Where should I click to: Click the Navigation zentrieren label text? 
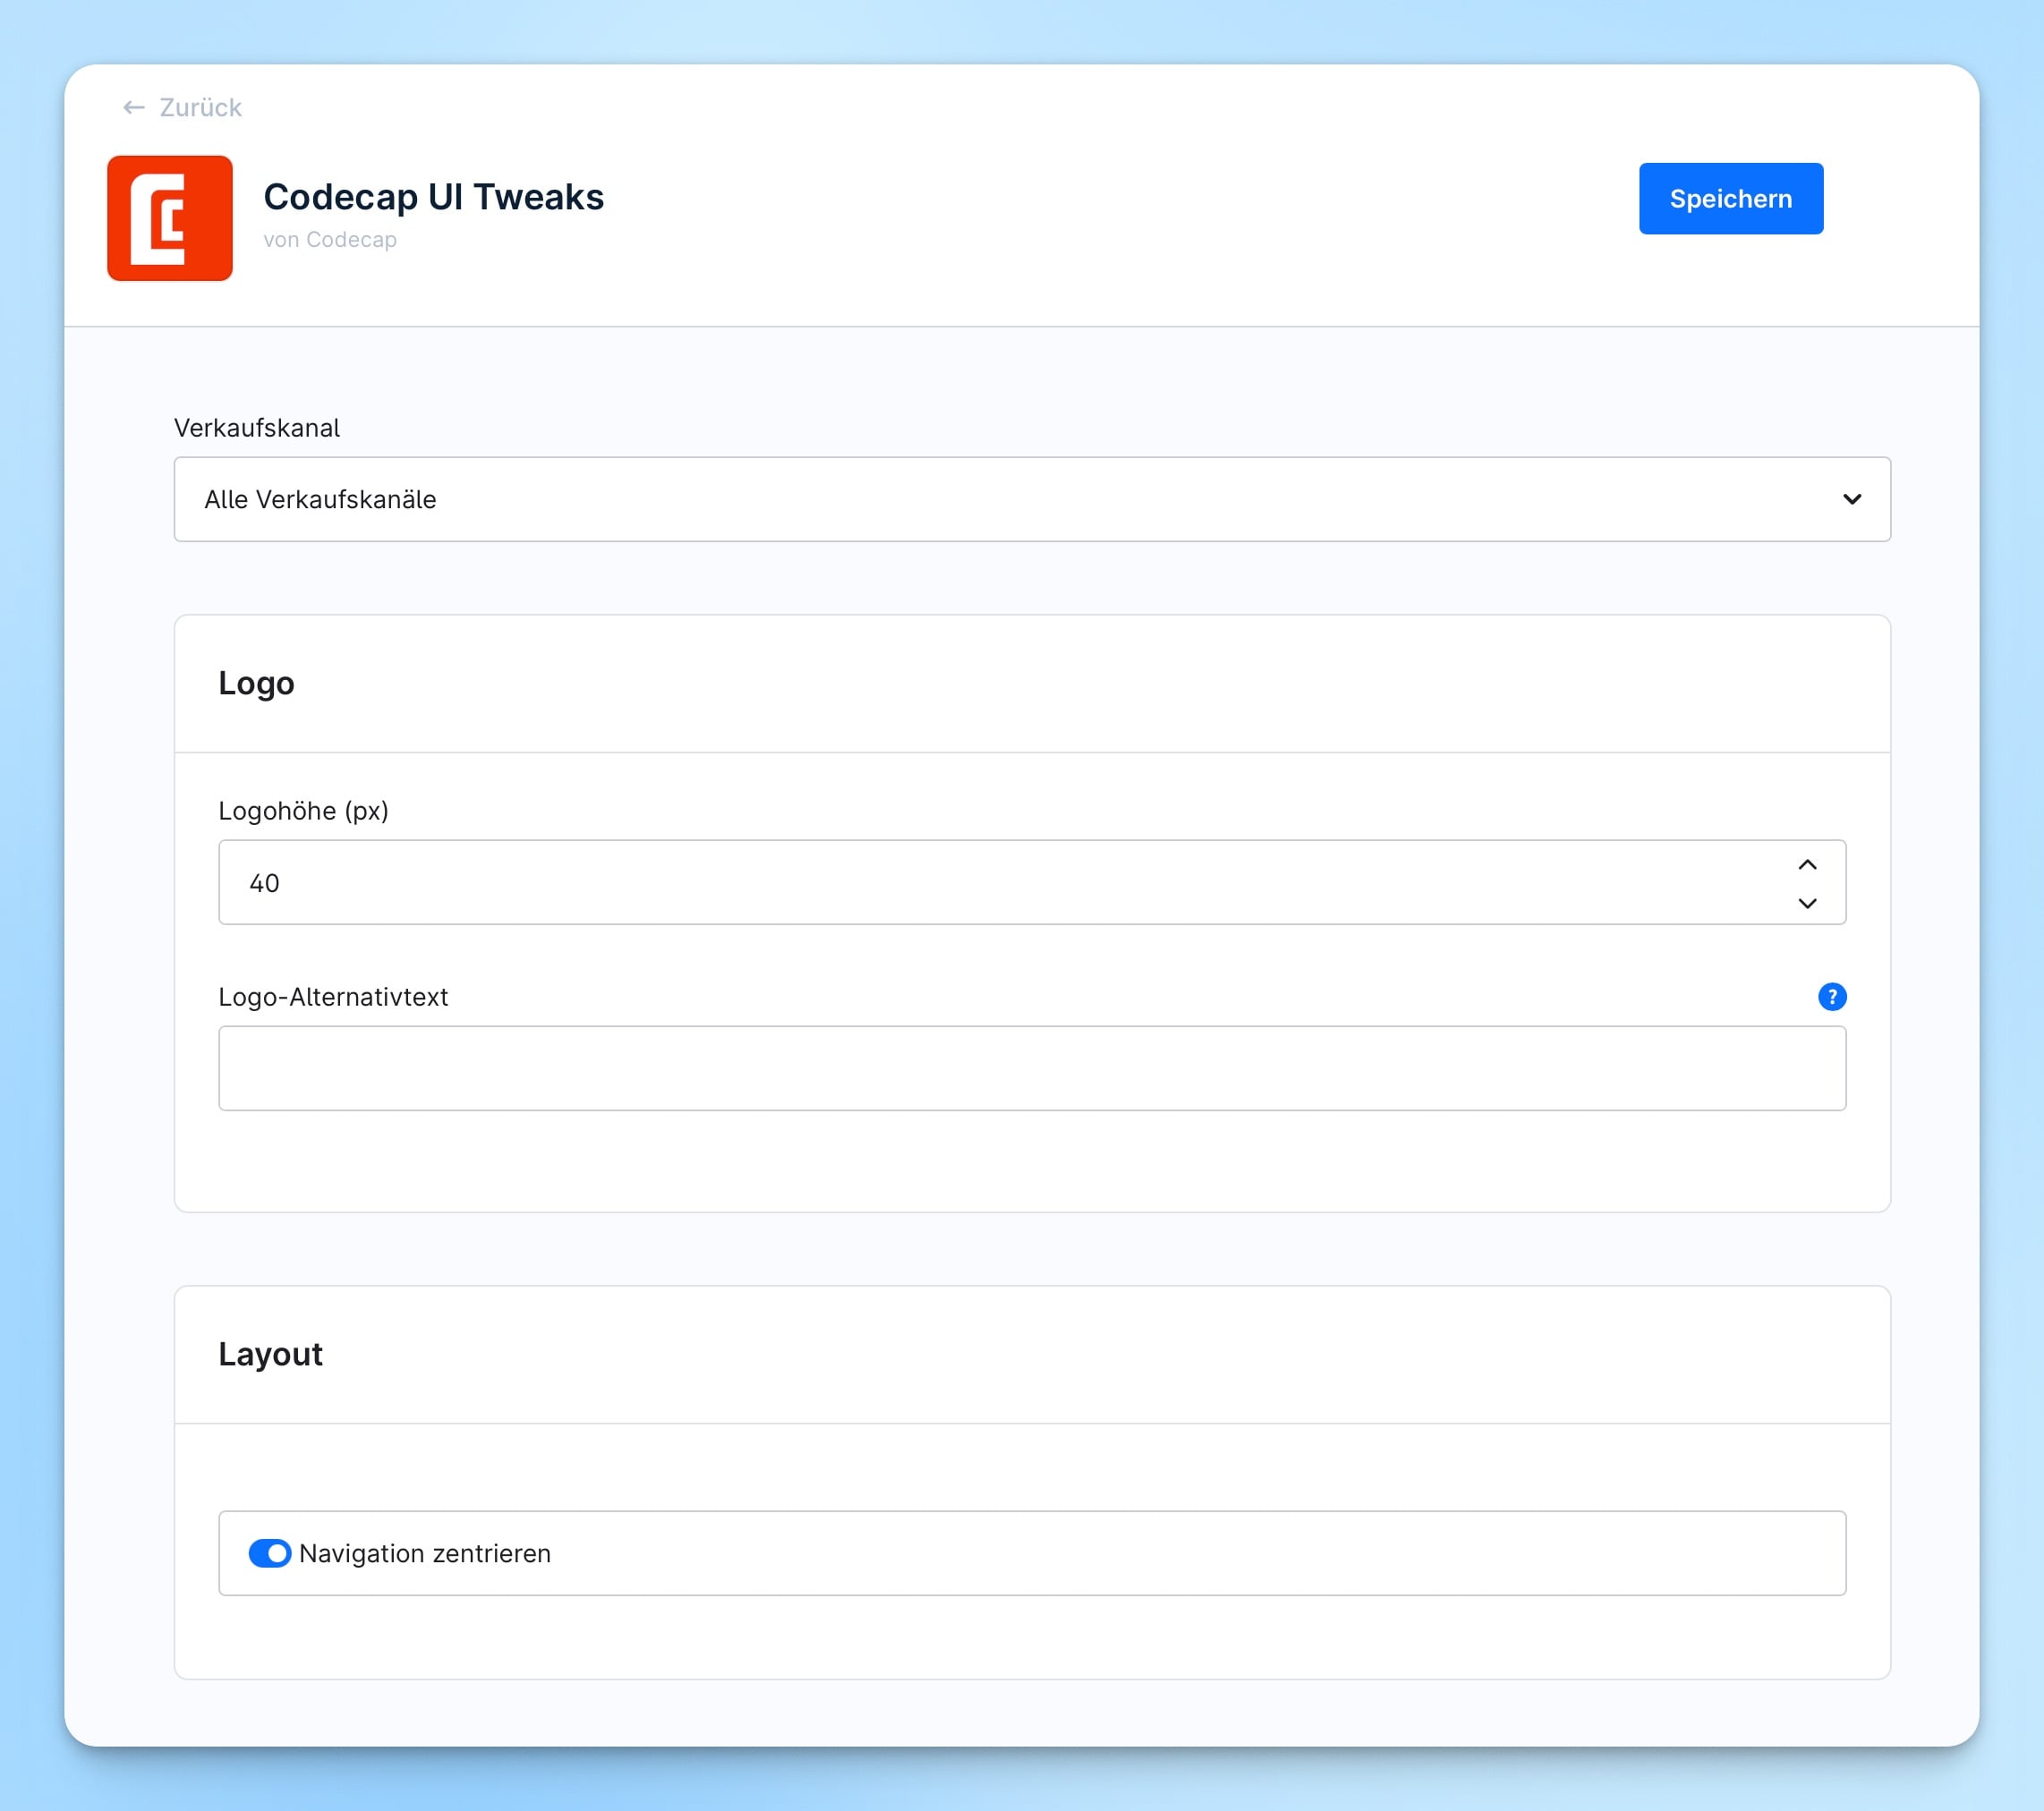[x=425, y=1553]
